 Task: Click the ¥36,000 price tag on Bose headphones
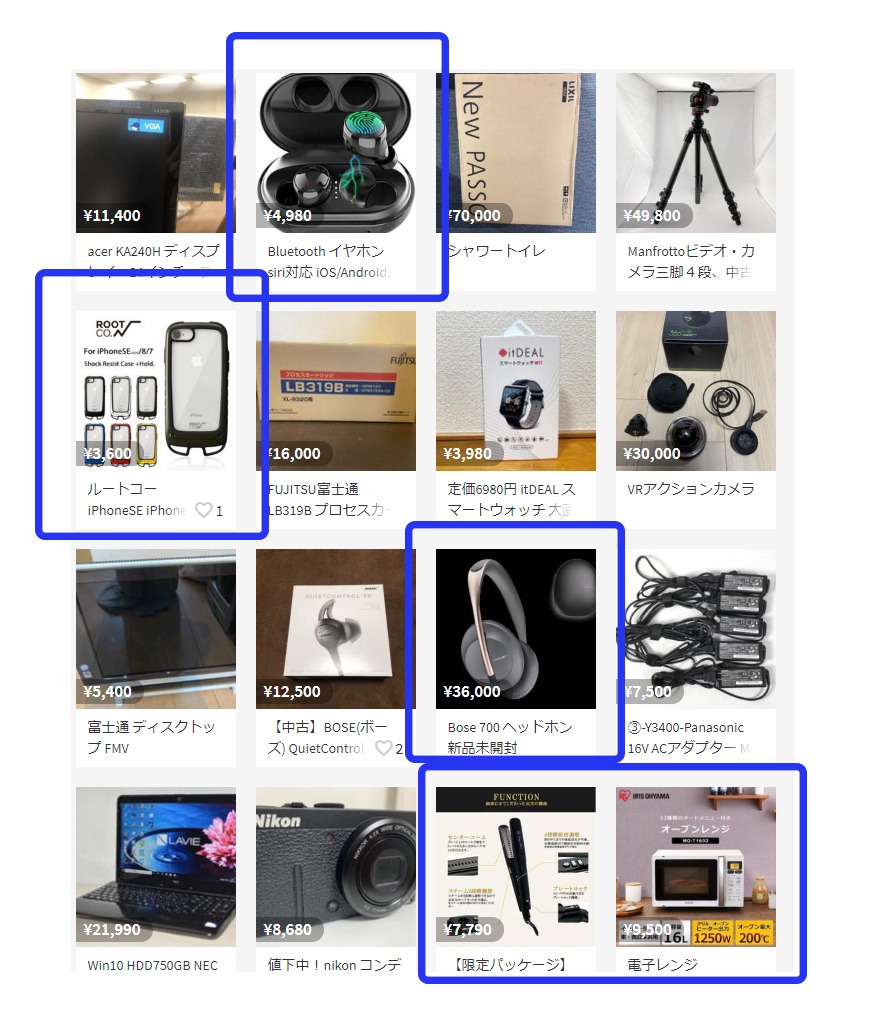(x=472, y=691)
